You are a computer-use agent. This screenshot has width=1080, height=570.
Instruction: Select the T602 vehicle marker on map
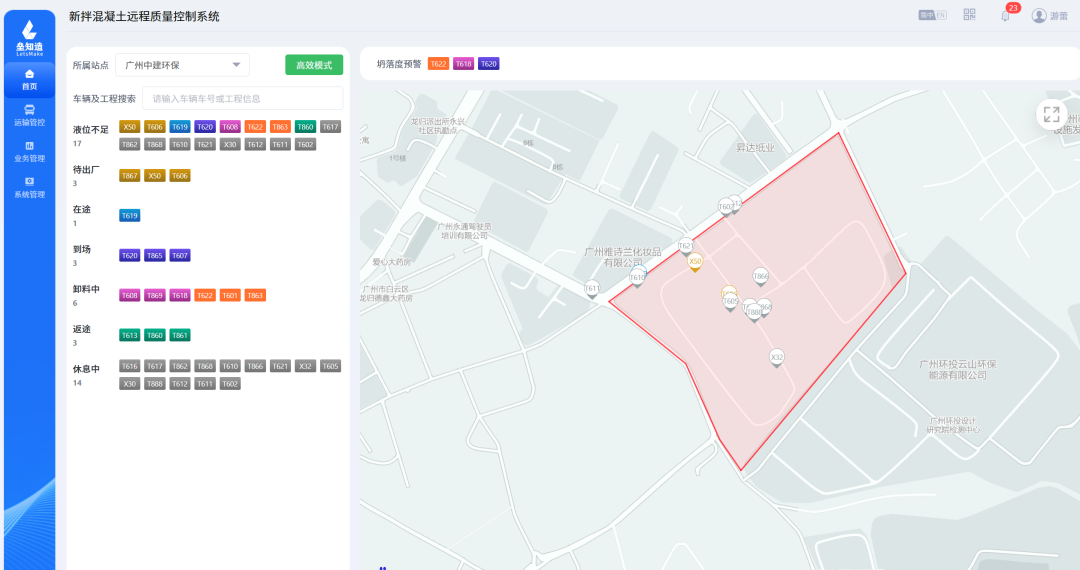725,207
